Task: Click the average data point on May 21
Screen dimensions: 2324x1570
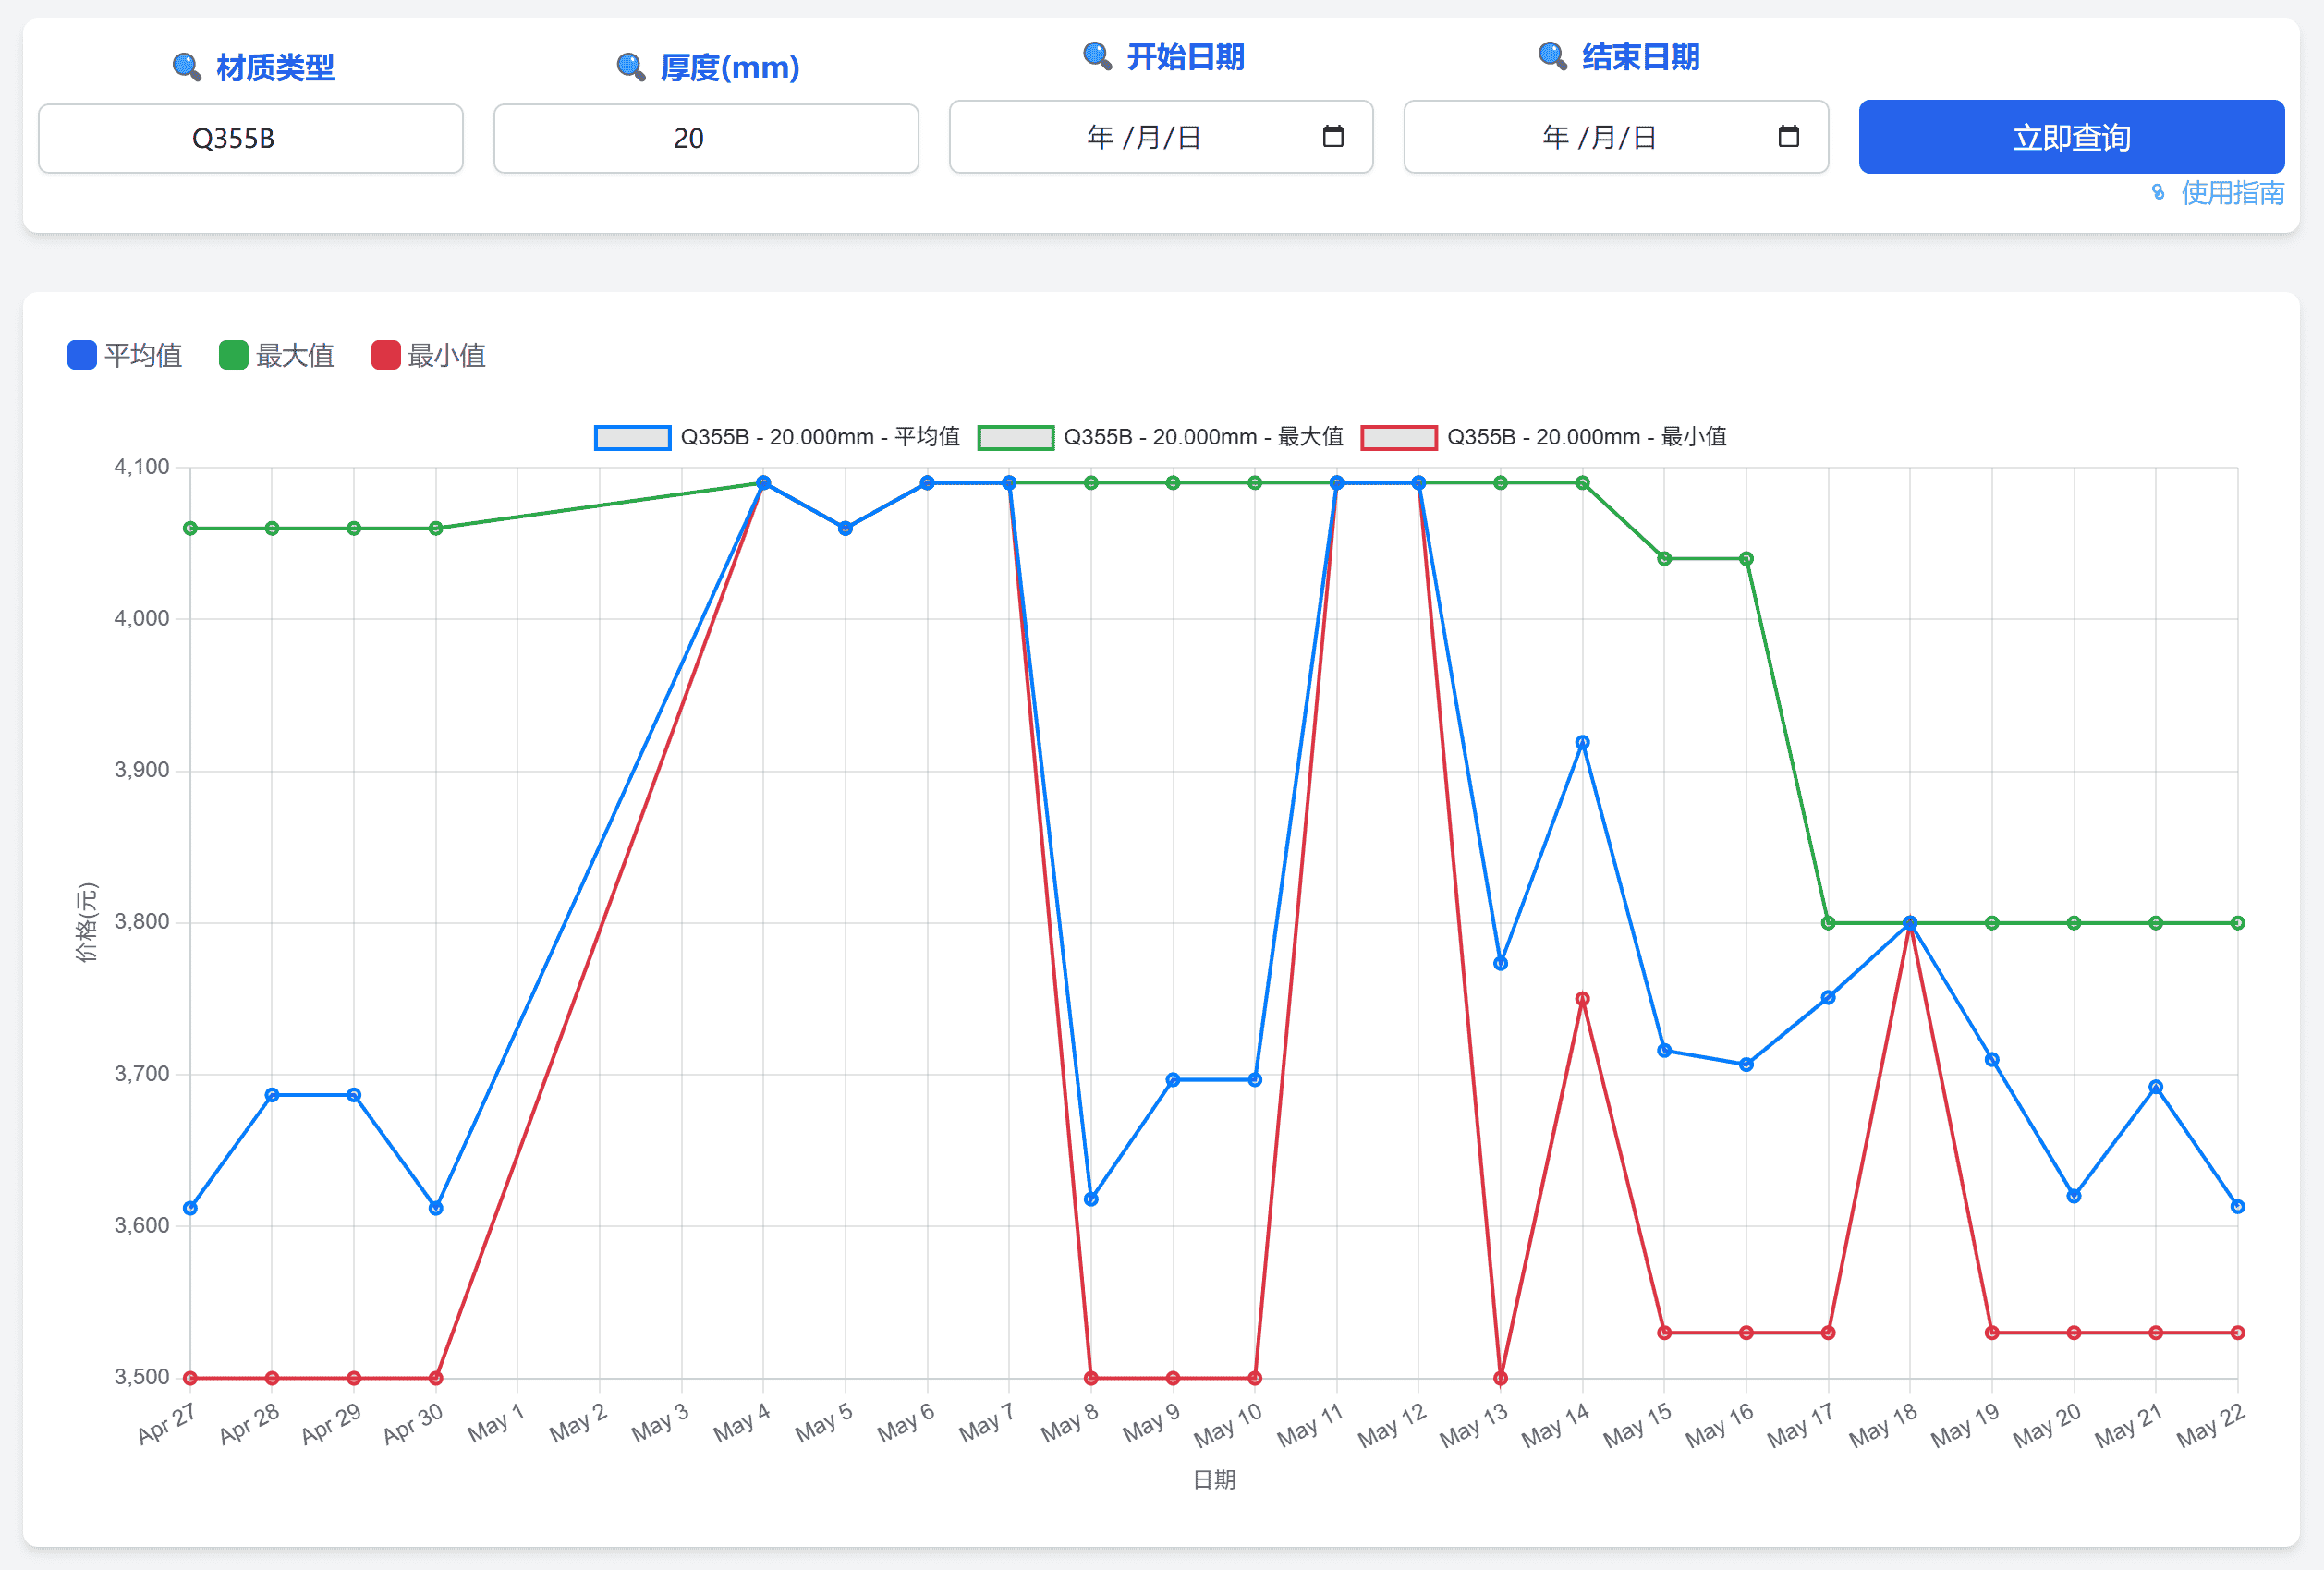Action: (2156, 1087)
